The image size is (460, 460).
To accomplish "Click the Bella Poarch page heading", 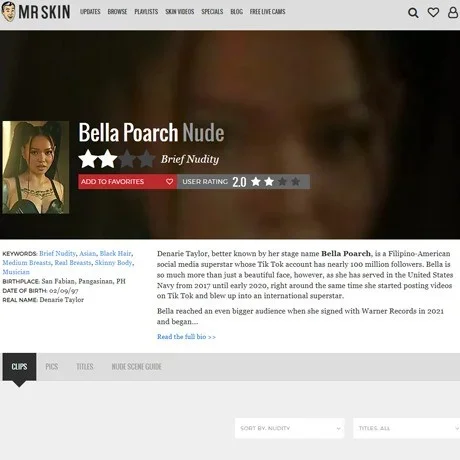I will click(151, 133).
